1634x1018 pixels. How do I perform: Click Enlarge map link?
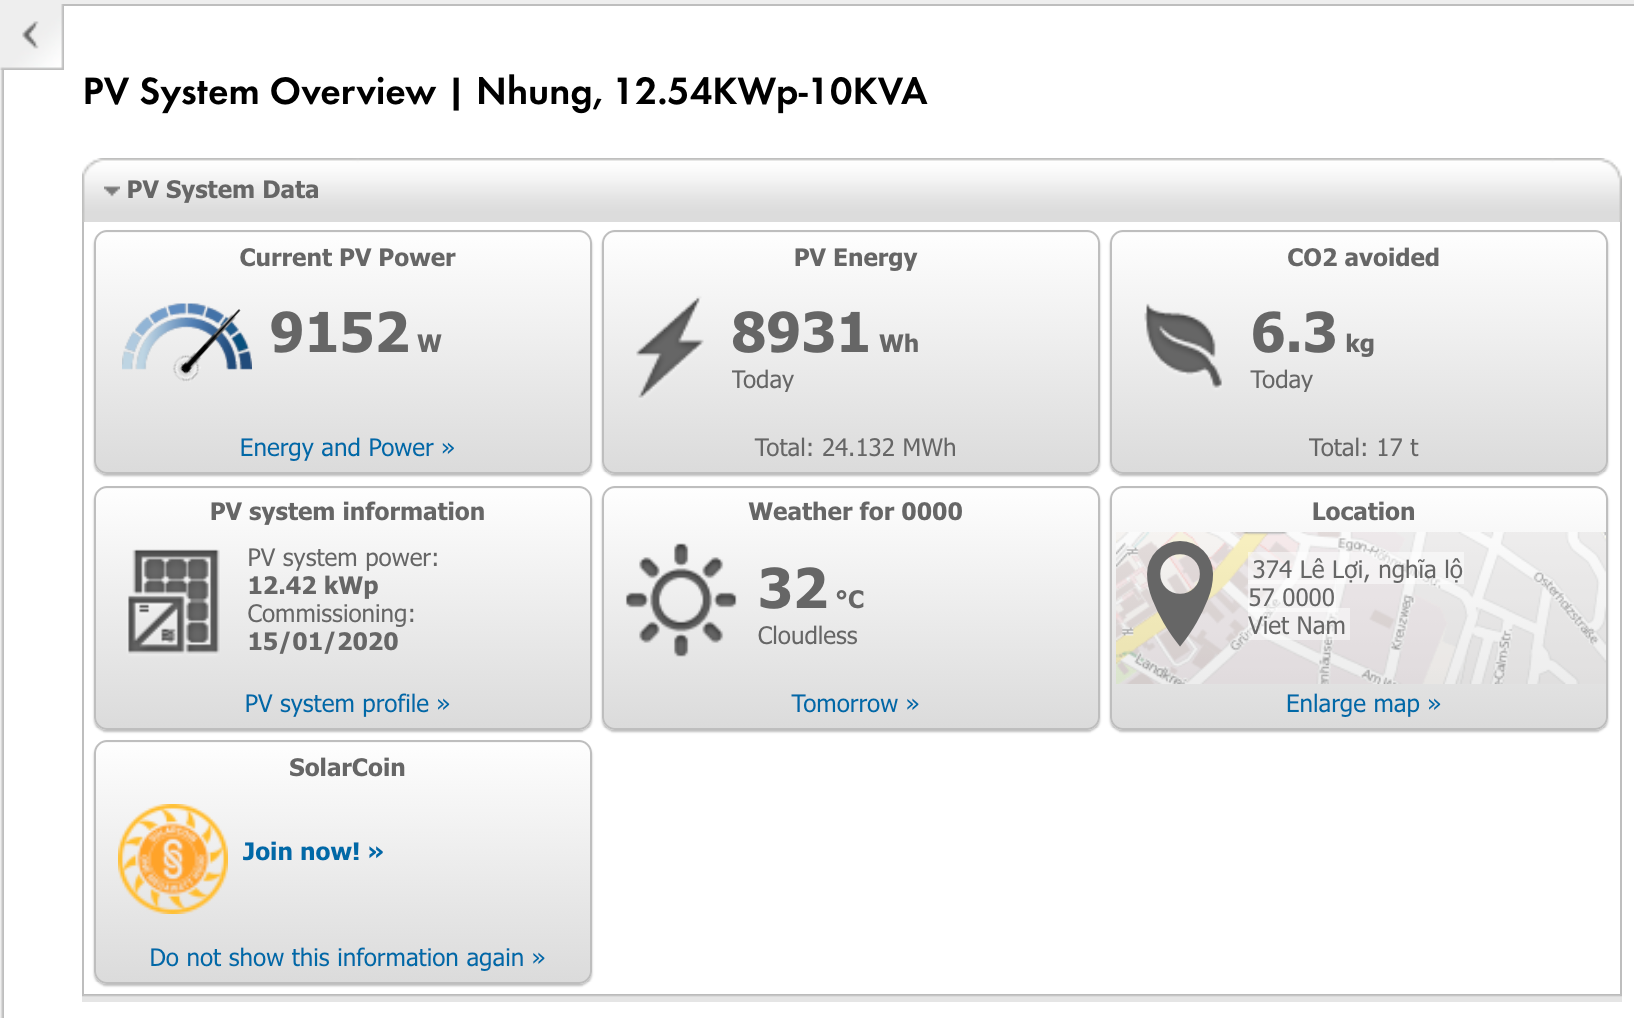click(1362, 704)
